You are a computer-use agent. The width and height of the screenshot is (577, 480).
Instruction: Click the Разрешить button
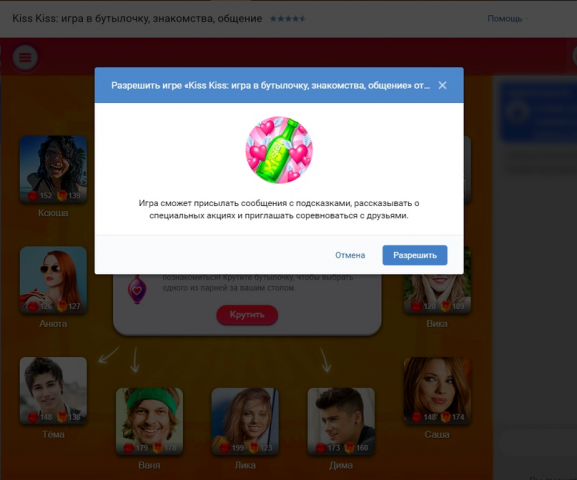coord(415,255)
